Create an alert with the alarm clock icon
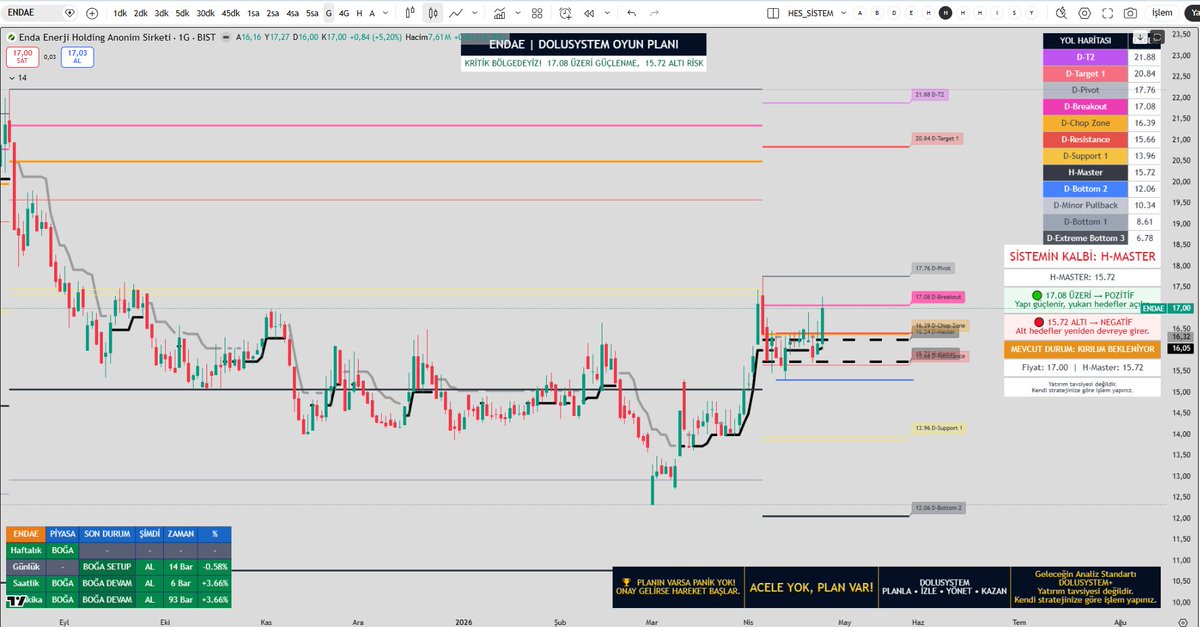This screenshot has width=1200, height=627. (x=566, y=14)
